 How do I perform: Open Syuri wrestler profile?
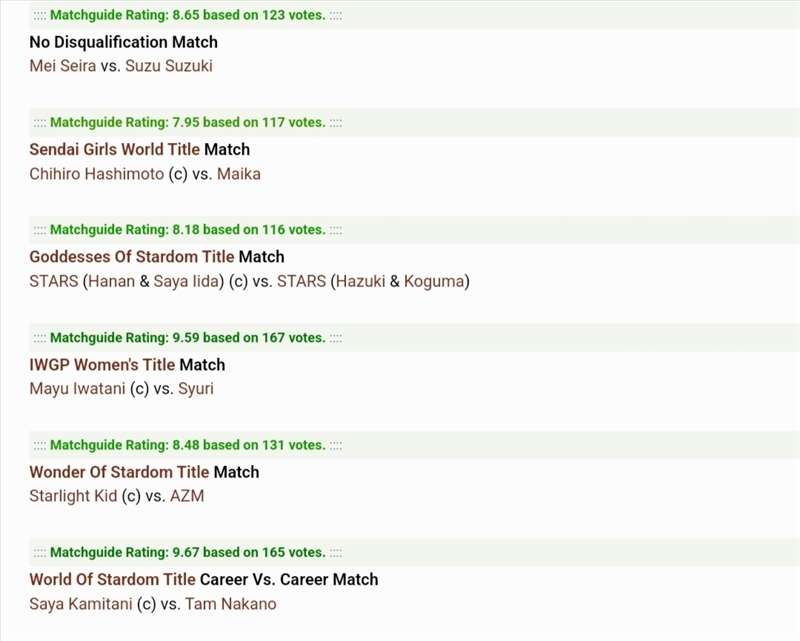coord(196,389)
